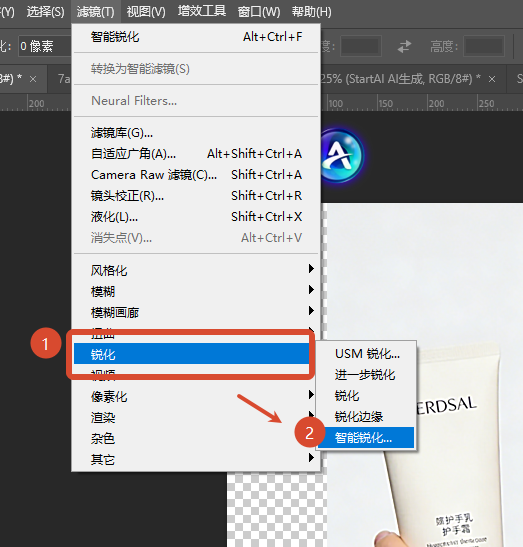This screenshot has height=547, width=523.
Task: Click the swap width and height arrows icon
Action: [404, 46]
